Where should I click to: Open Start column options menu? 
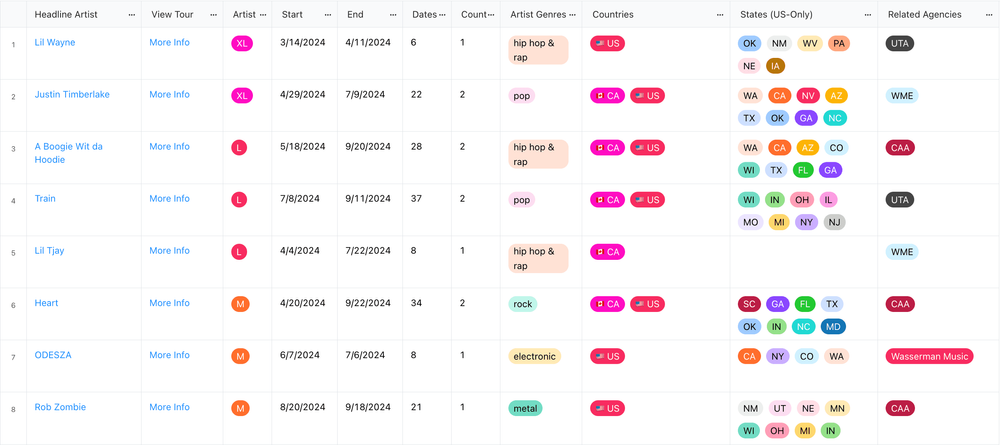pyautogui.click(x=328, y=15)
